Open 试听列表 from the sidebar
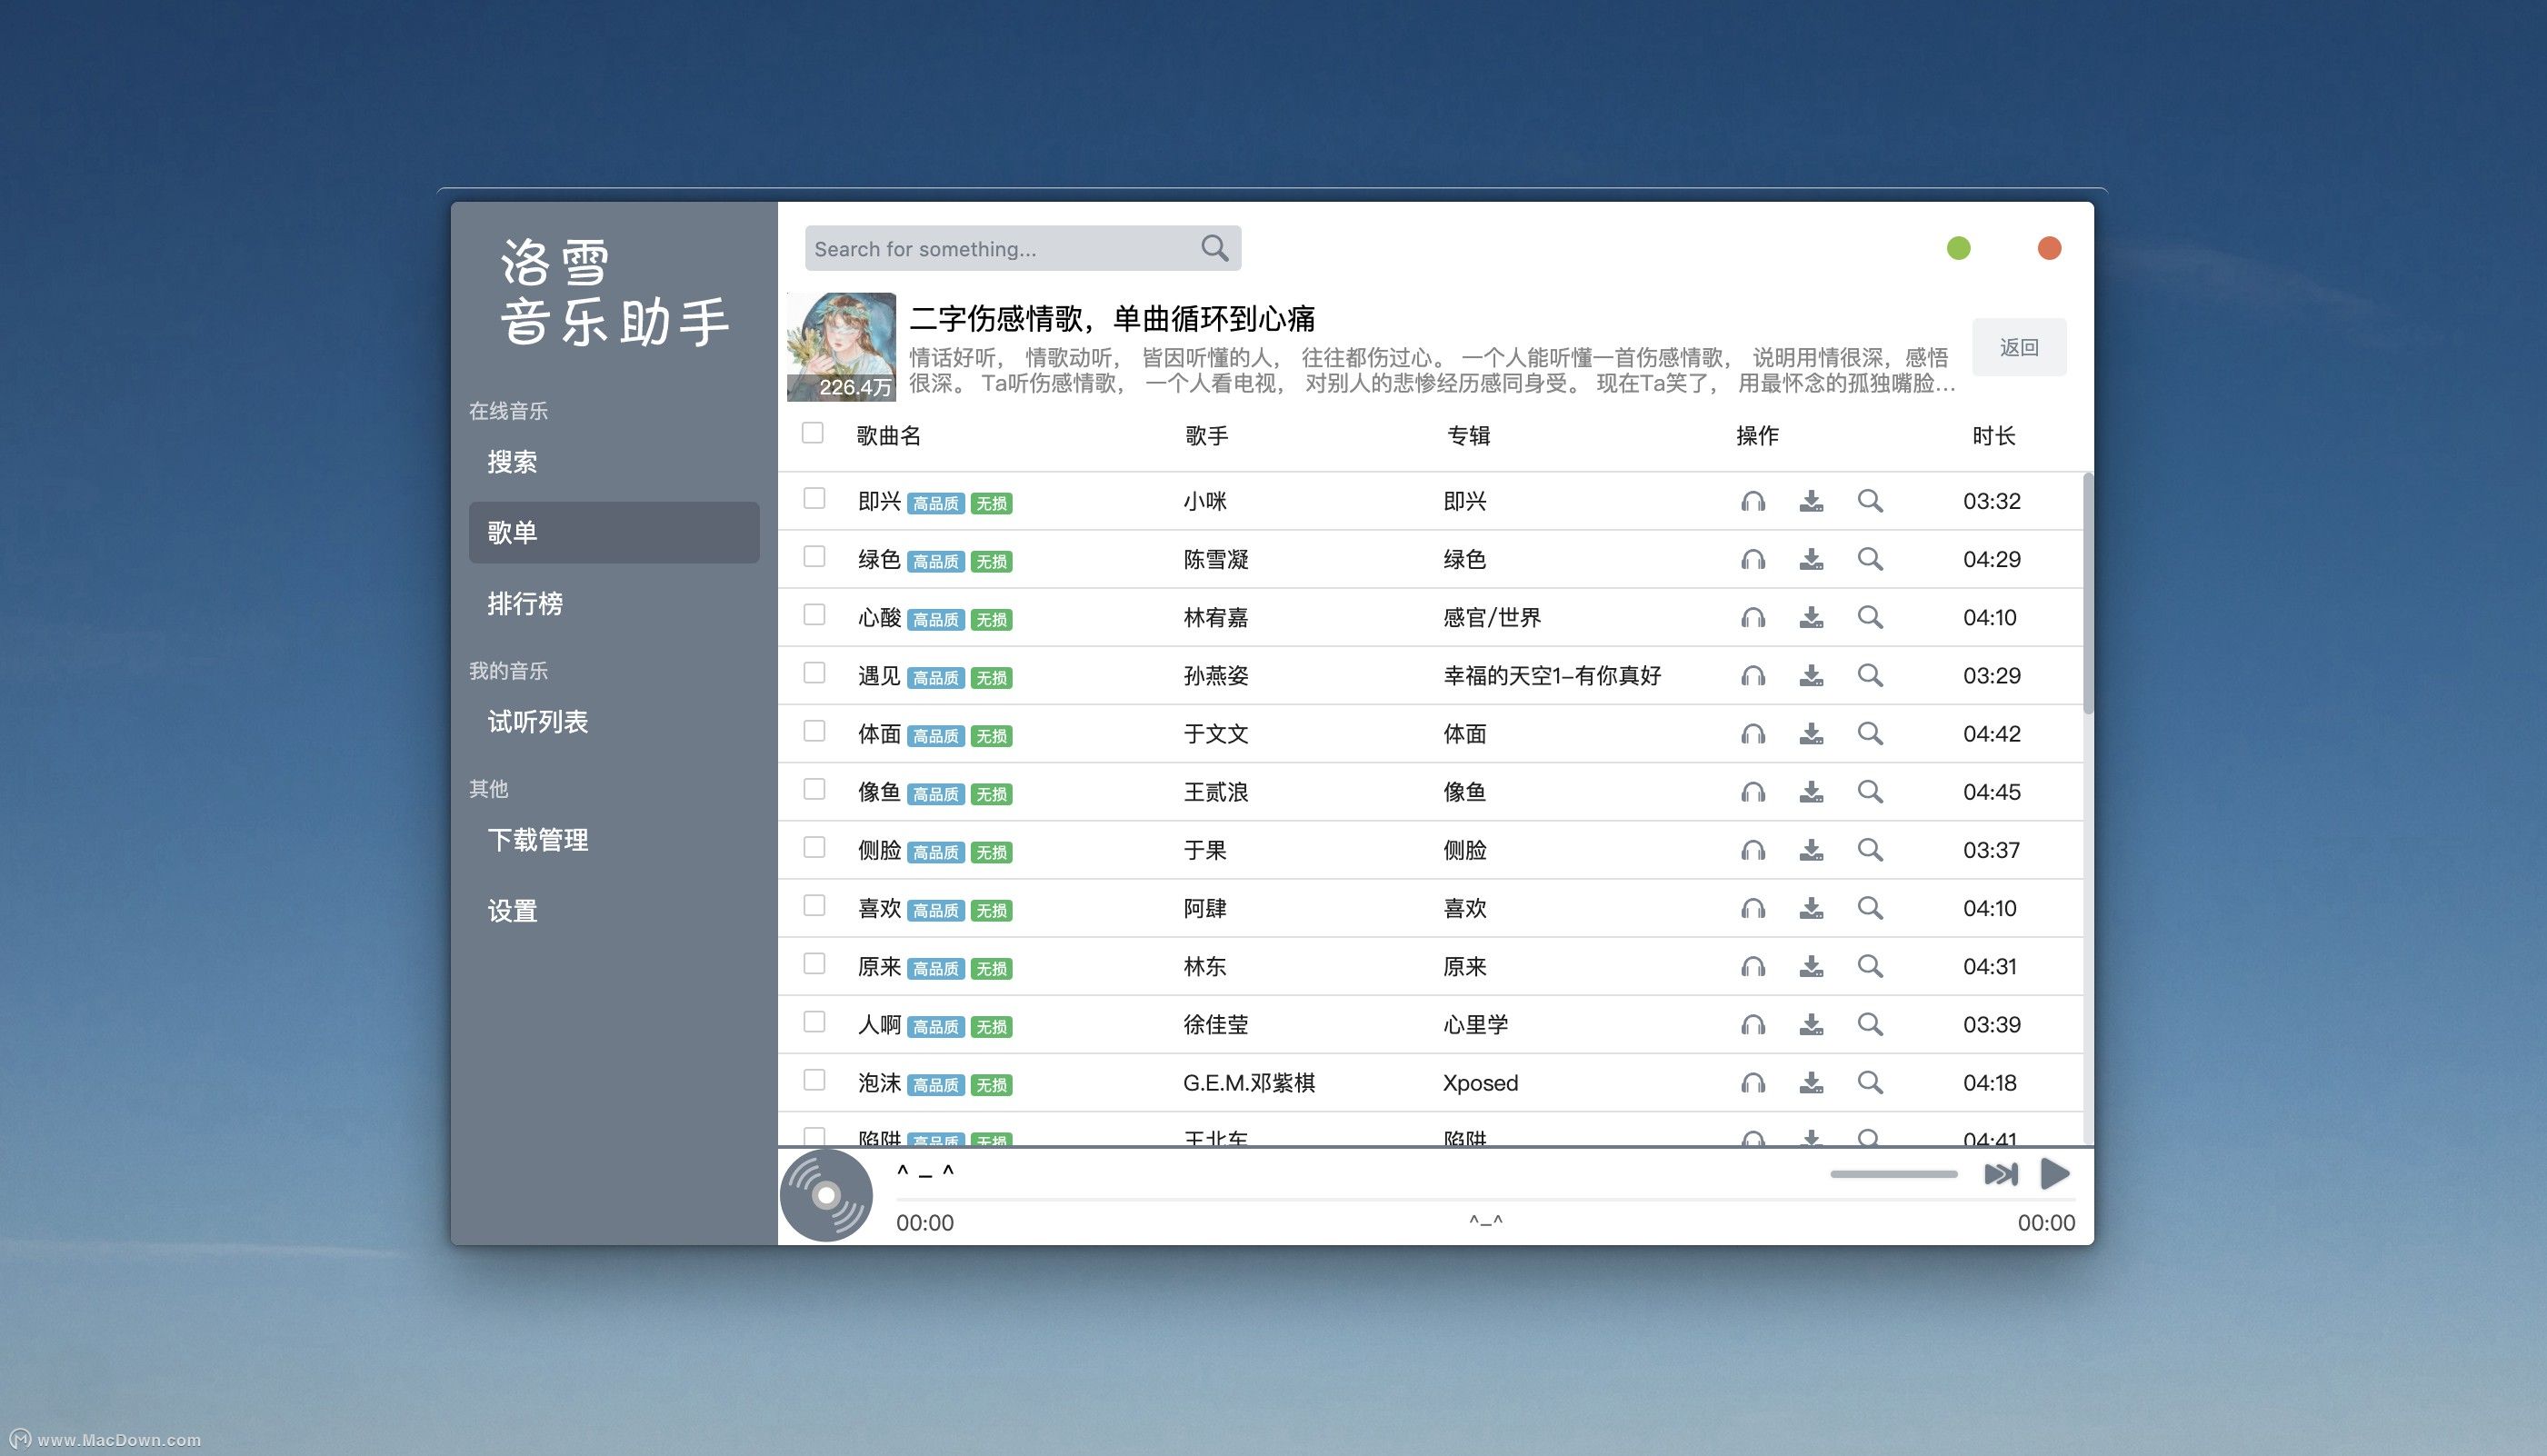2547x1456 pixels. tap(537, 722)
